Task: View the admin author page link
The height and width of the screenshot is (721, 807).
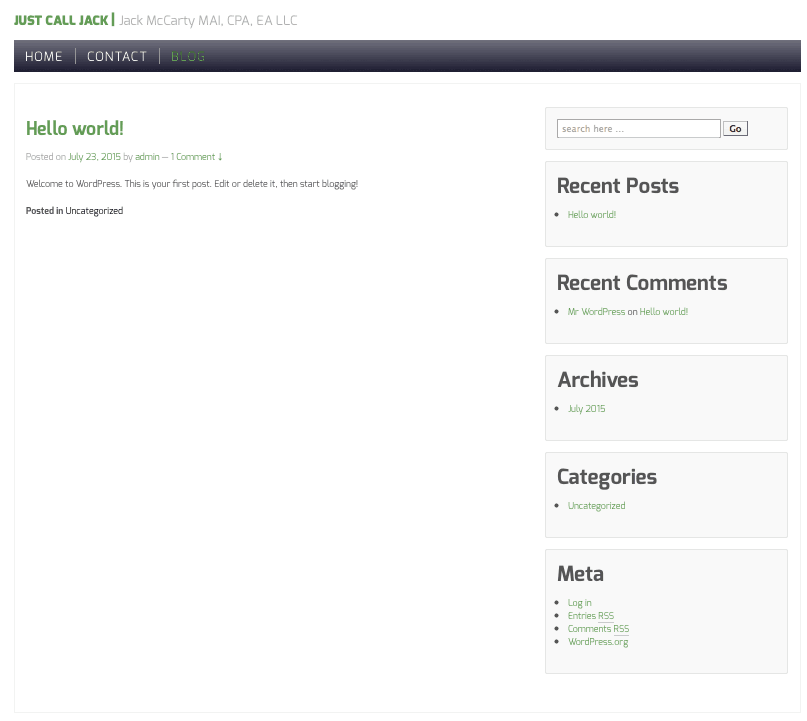Action: (147, 157)
